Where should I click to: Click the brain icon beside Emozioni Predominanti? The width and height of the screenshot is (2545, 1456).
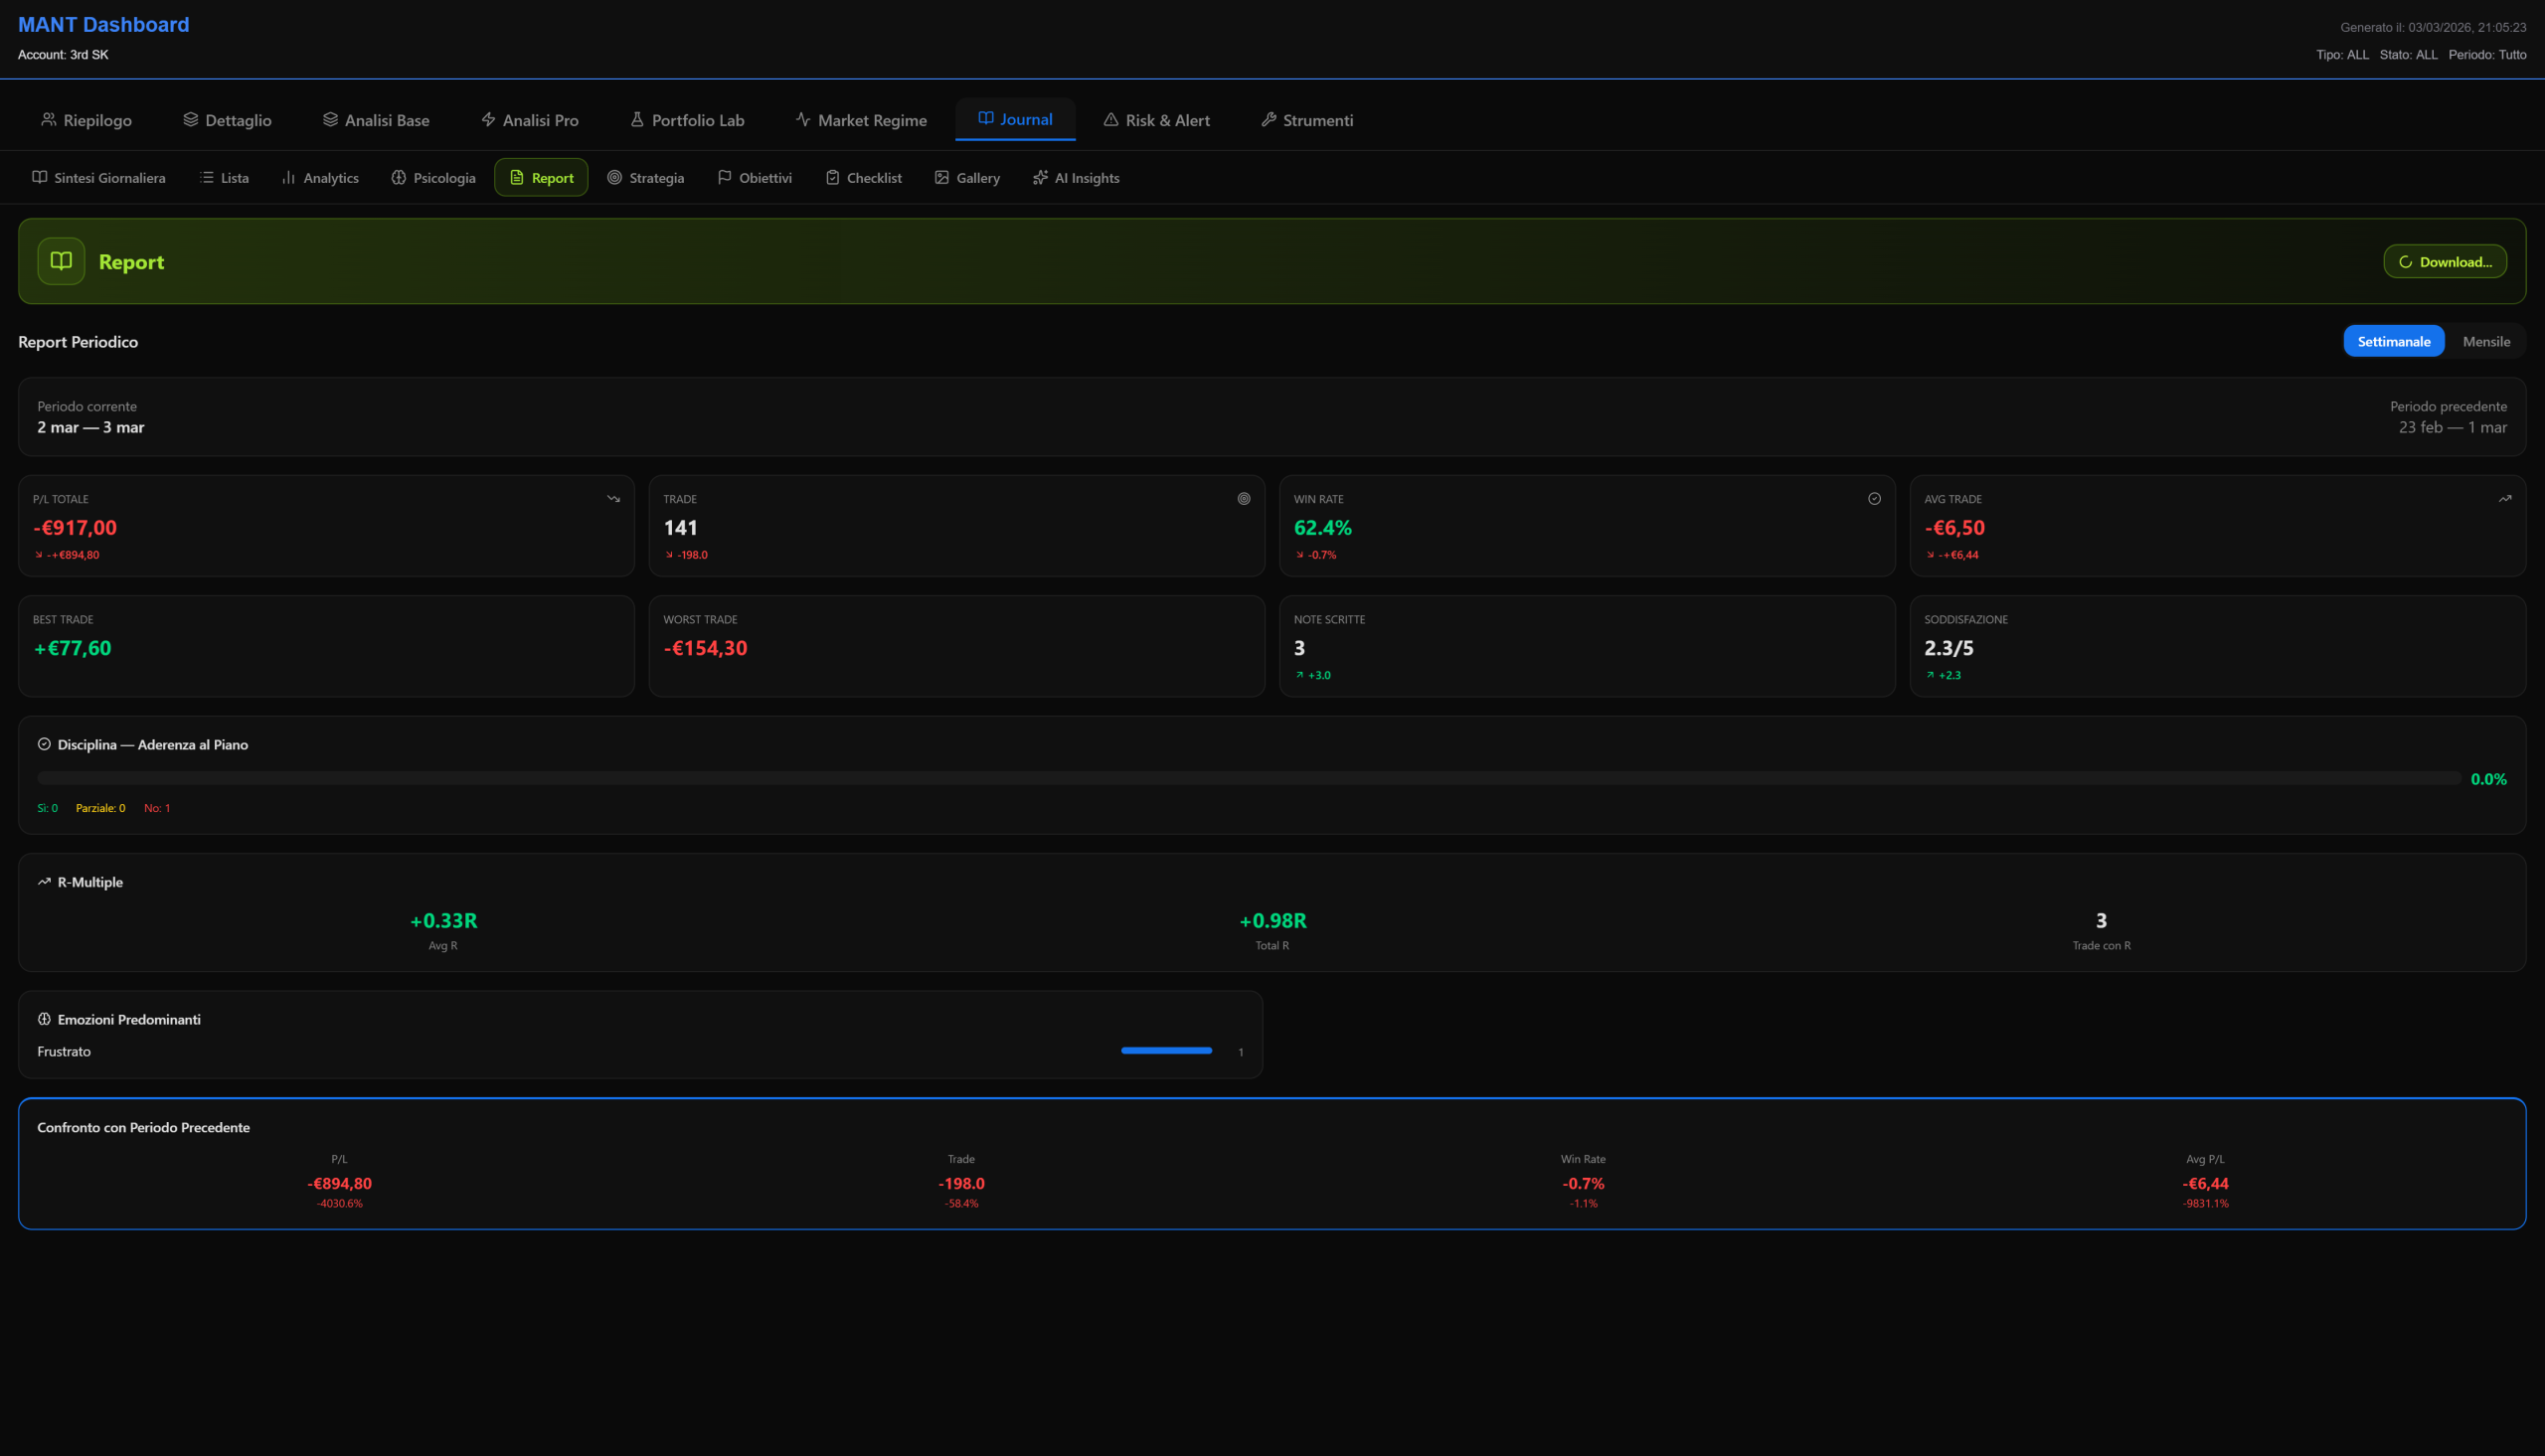tap(44, 1019)
